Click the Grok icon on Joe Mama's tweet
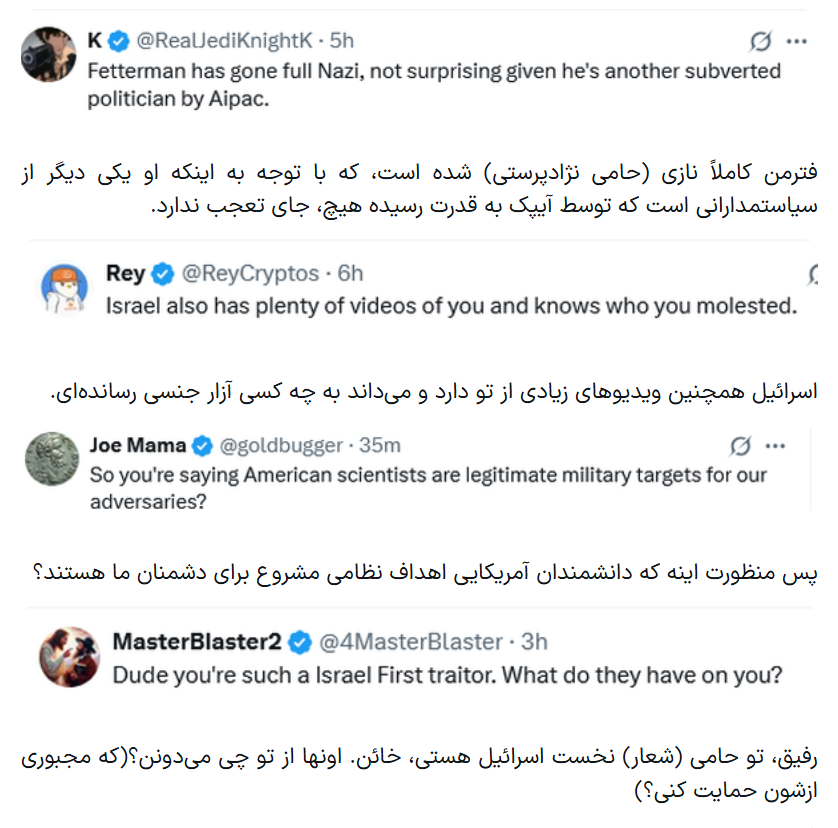Image resolution: width=838 pixels, height=828 pixels. pyautogui.click(x=741, y=446)
